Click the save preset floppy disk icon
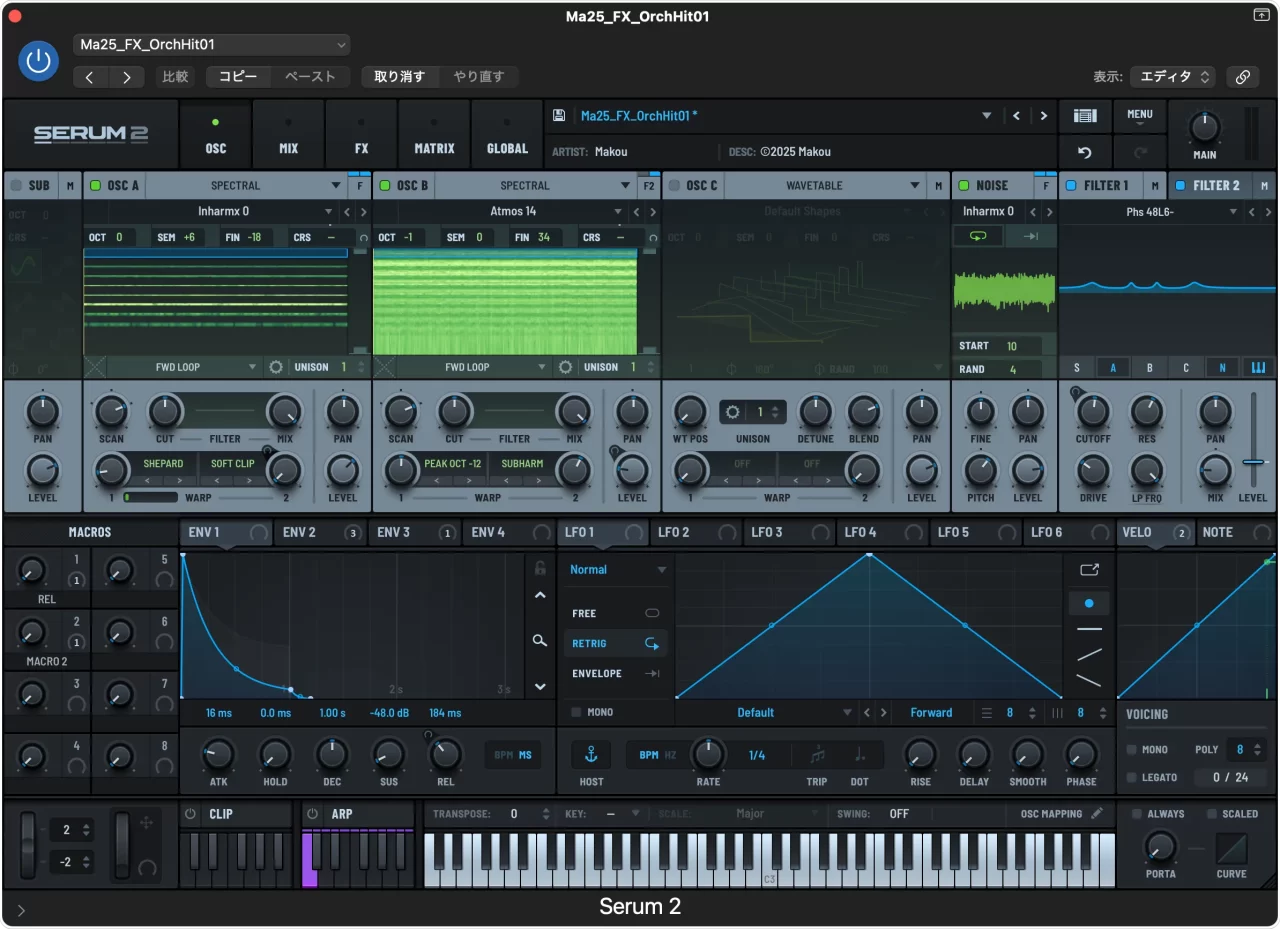Viewport: 1280px width, 929px height. [559, 116]
